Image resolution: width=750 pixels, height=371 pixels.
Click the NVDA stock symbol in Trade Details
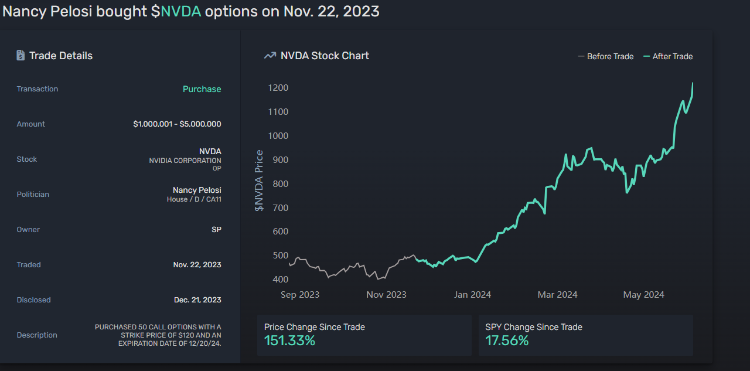210,151
